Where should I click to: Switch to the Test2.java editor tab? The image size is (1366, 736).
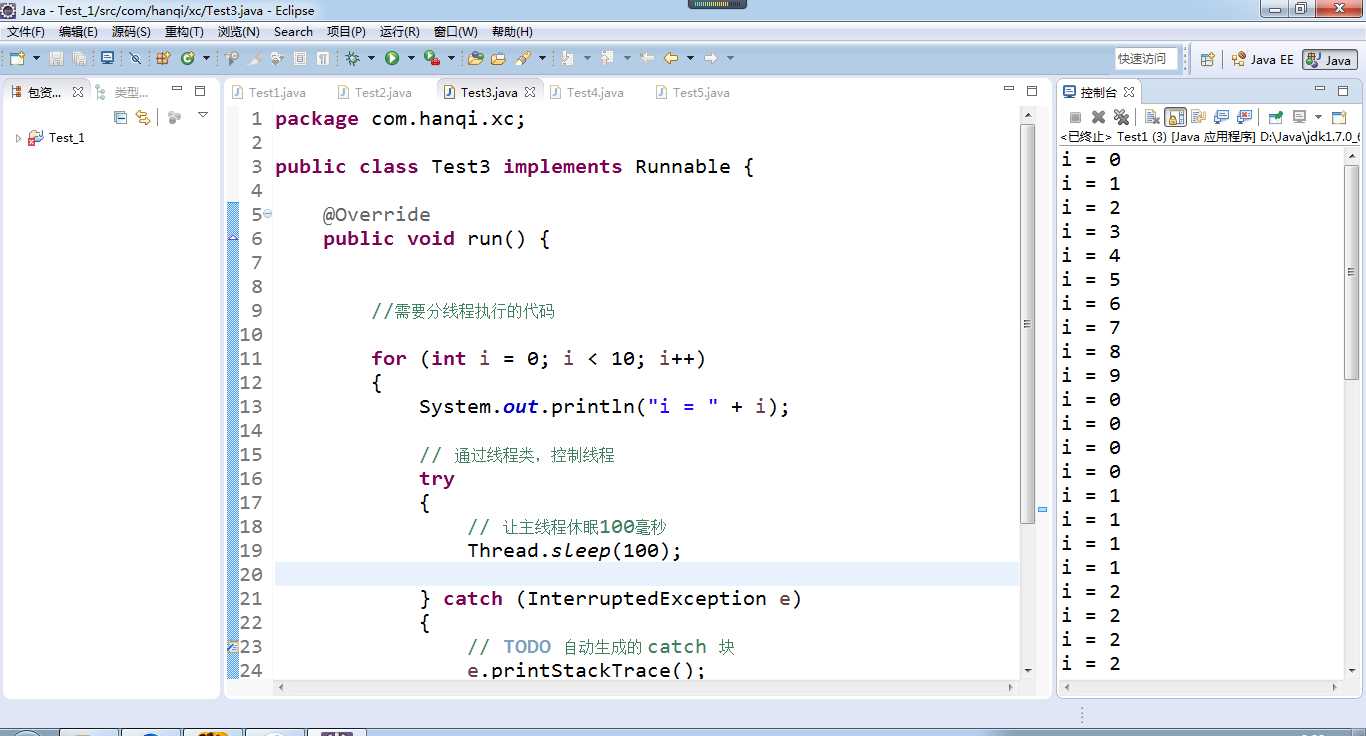[374, 92]
